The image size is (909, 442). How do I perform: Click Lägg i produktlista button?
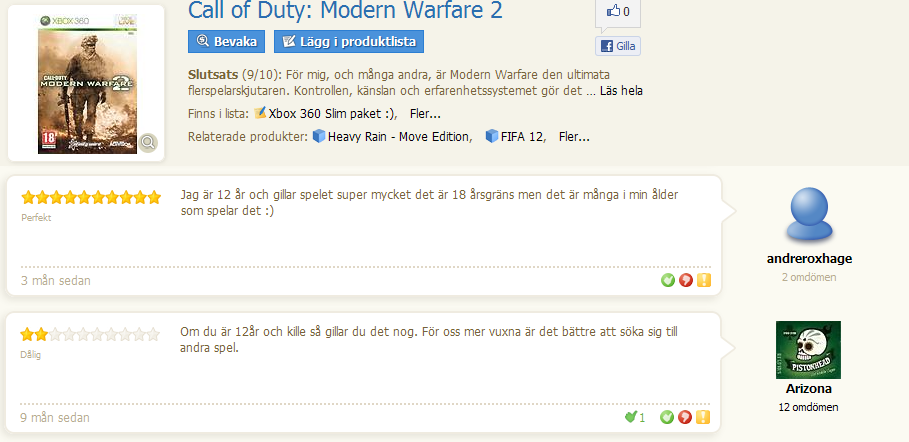349,42
